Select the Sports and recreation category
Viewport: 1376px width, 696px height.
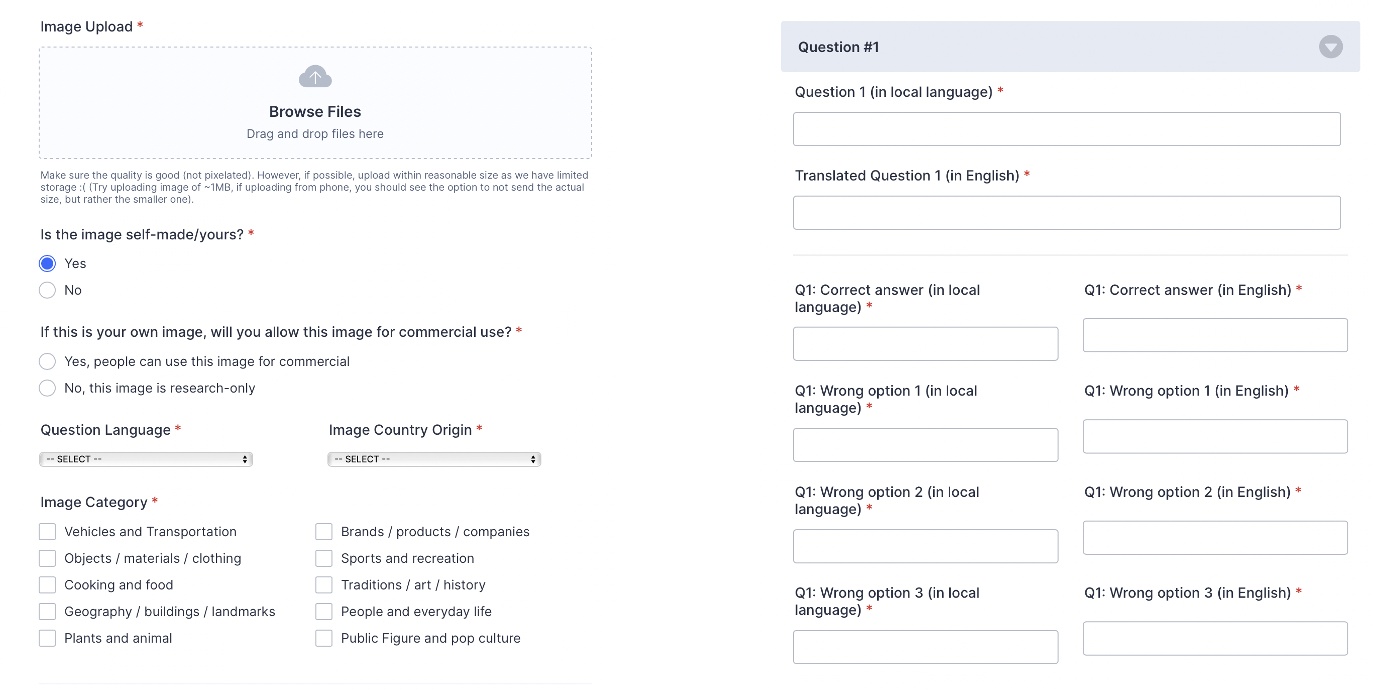(324, 558)
